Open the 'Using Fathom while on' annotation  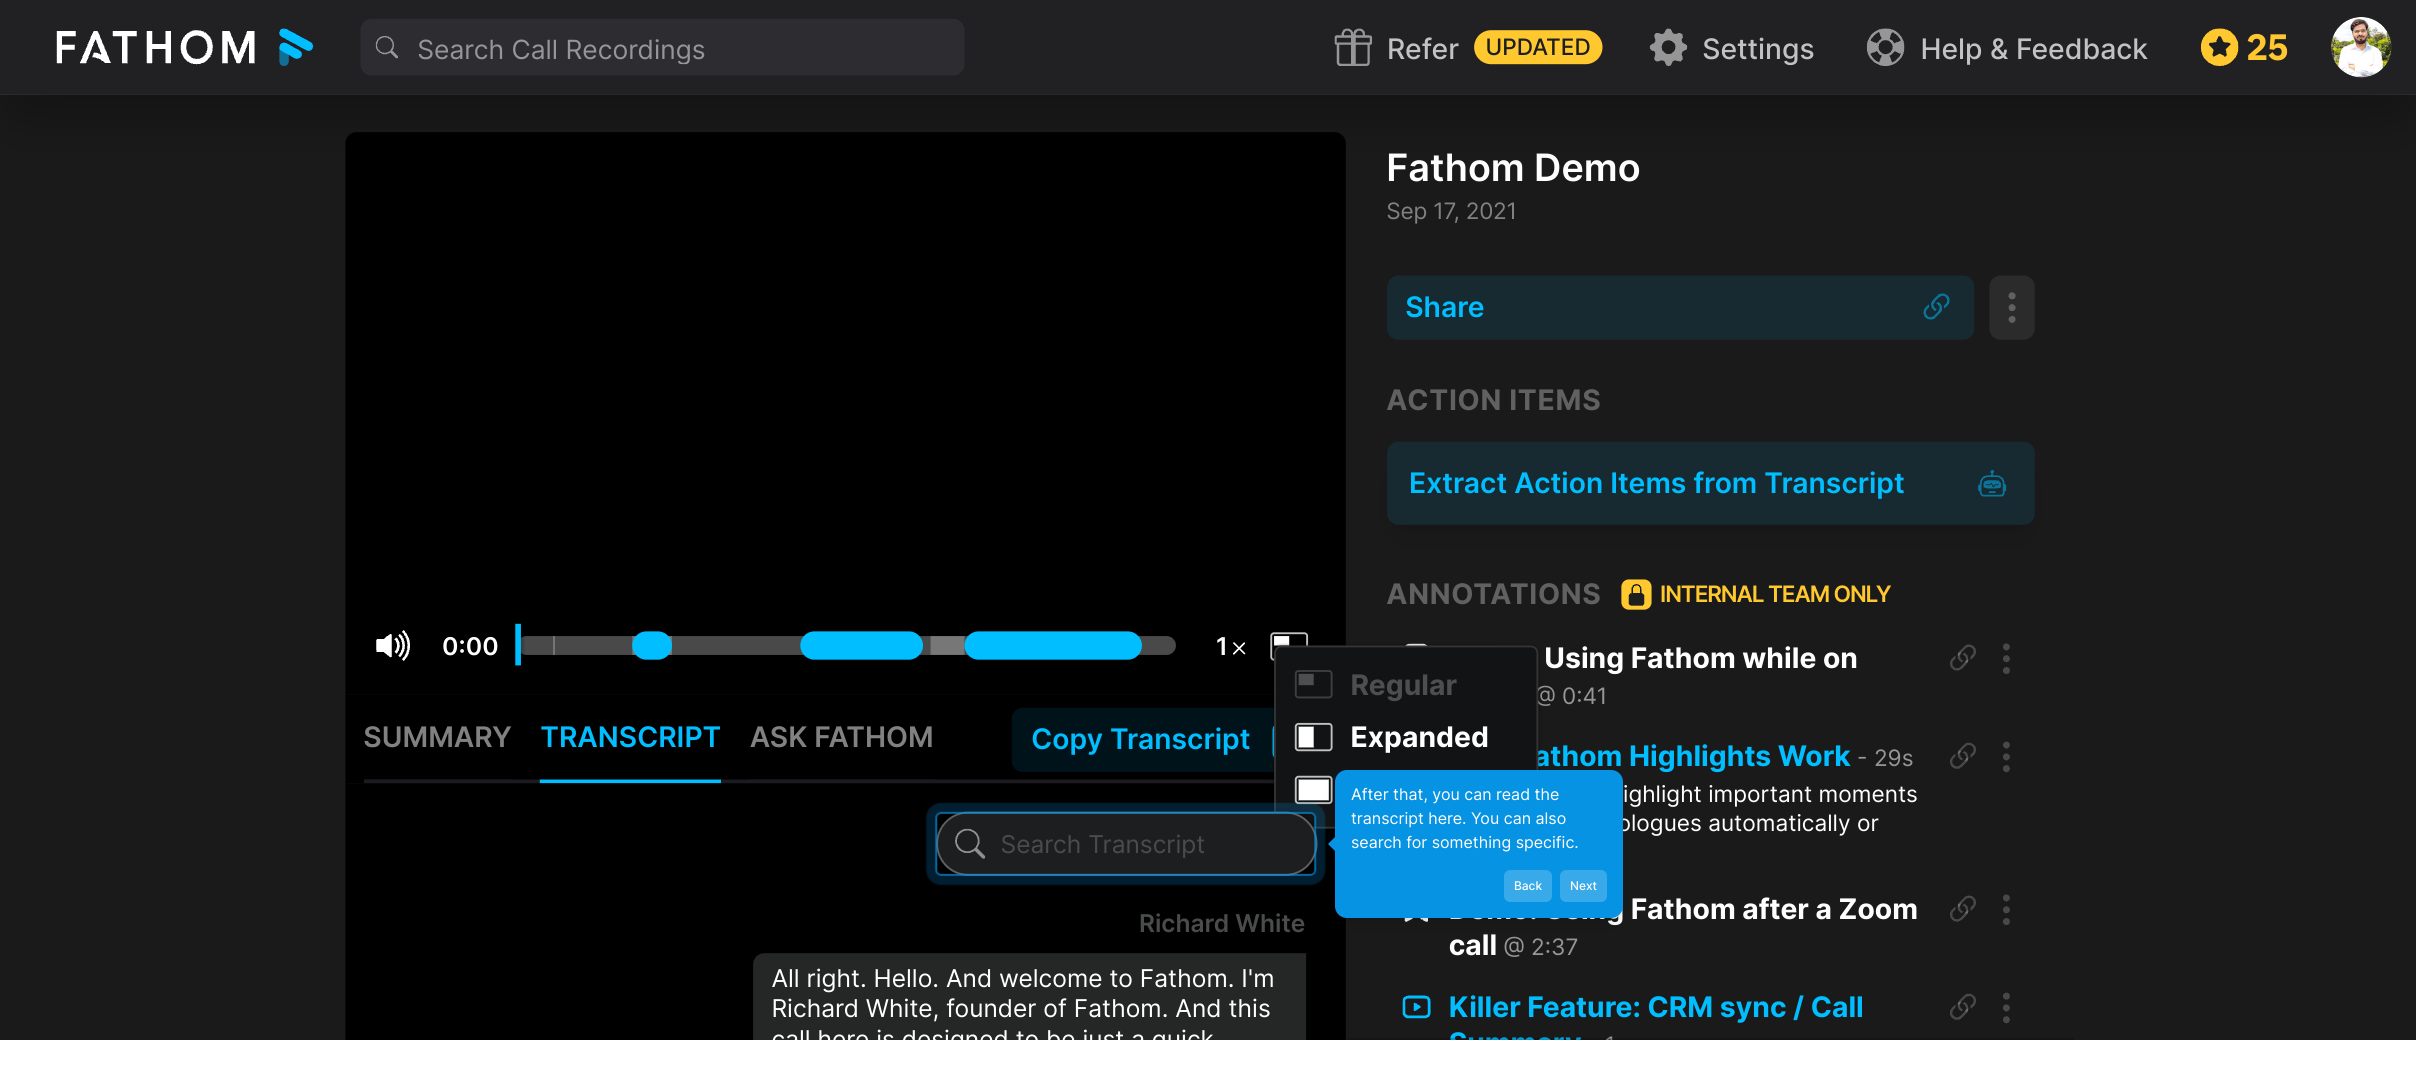point(1700,658)
